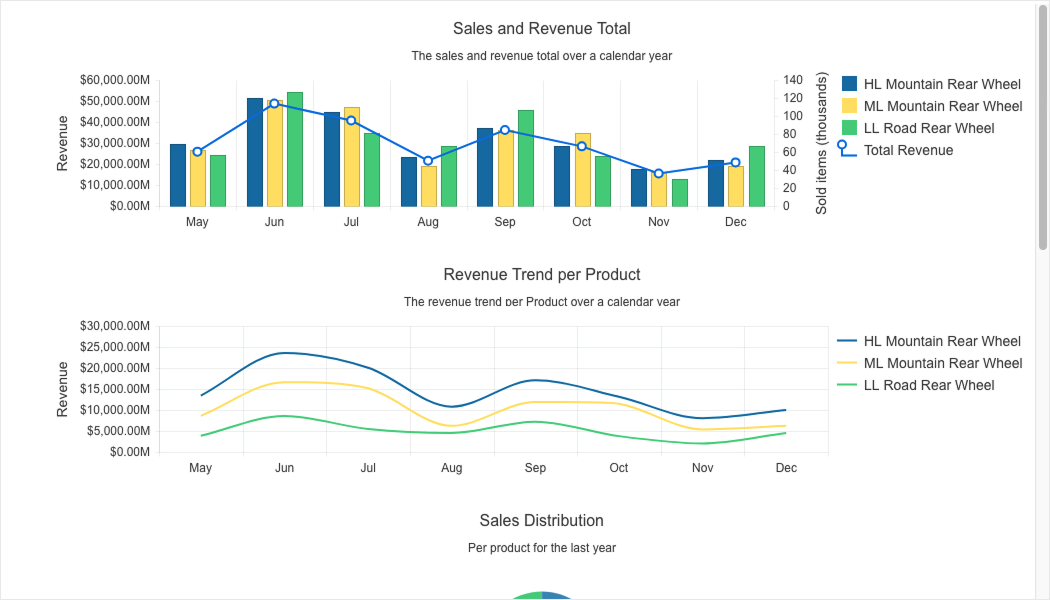The width and height of the screenshot is (1050, 600).
Task: Click the green LL Road bar for Jun
Action: [295, 150]
